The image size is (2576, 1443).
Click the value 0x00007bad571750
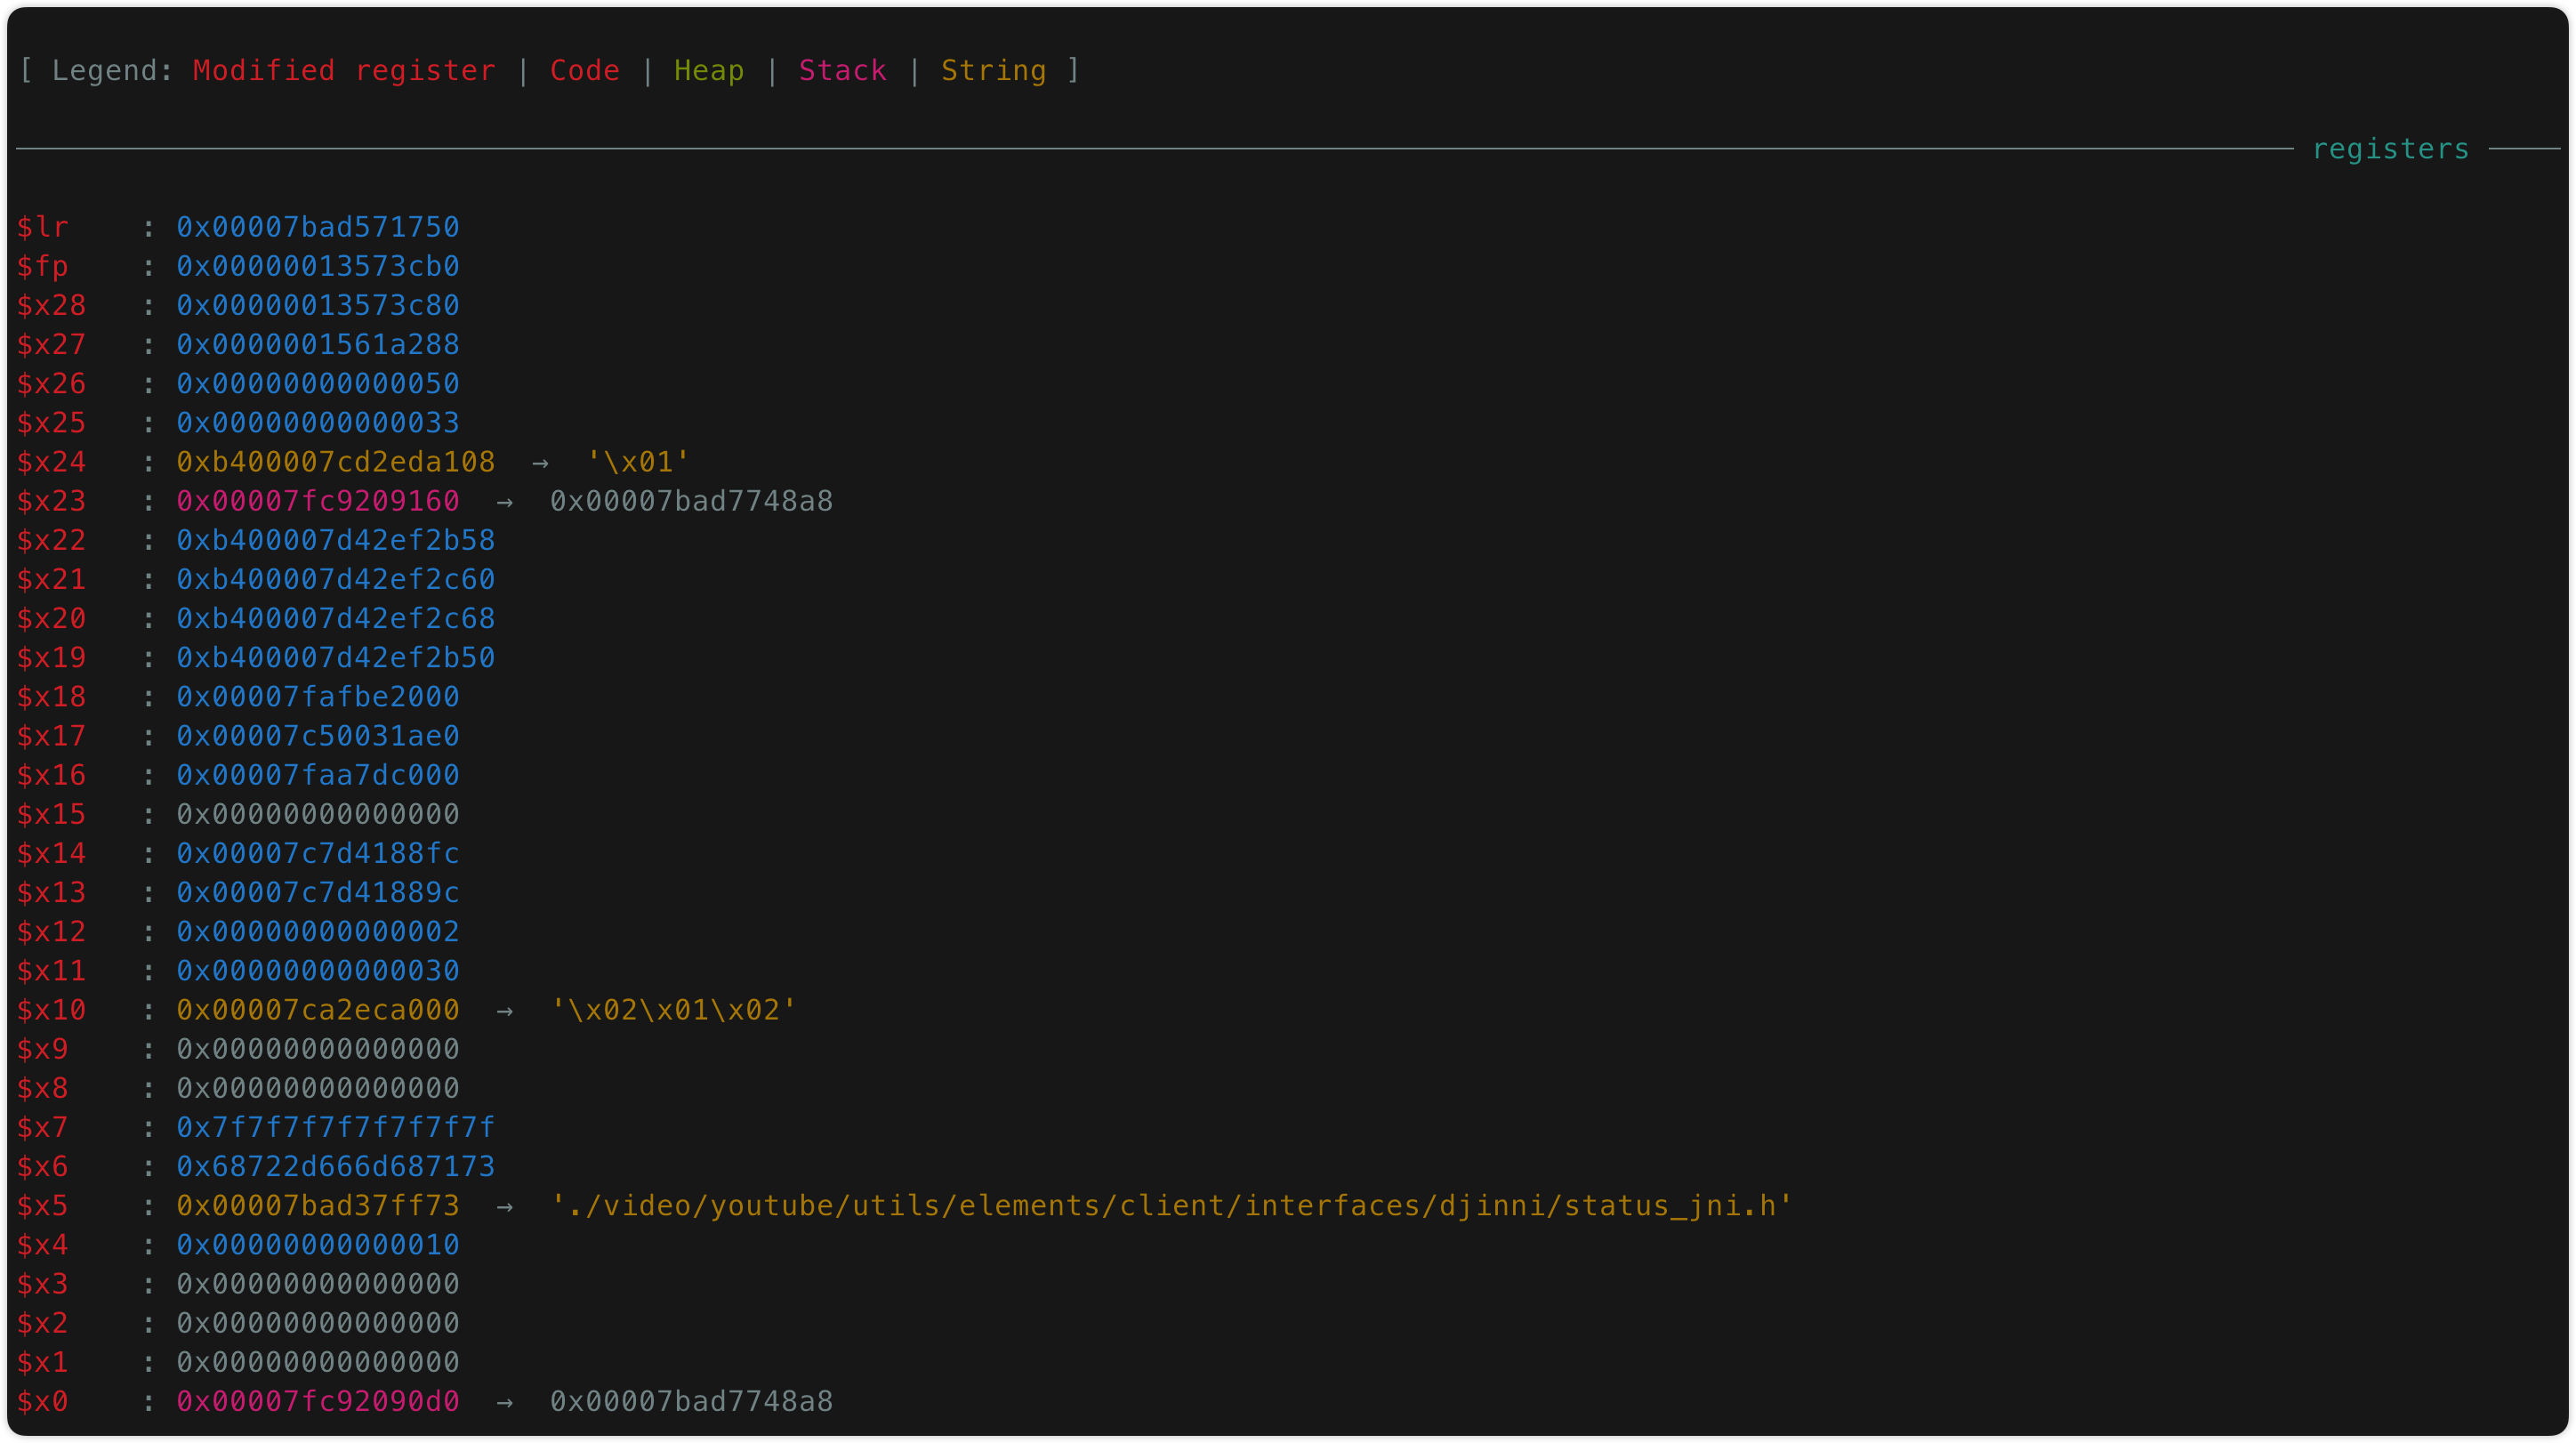pyautogui.click(x=318, y=228)
